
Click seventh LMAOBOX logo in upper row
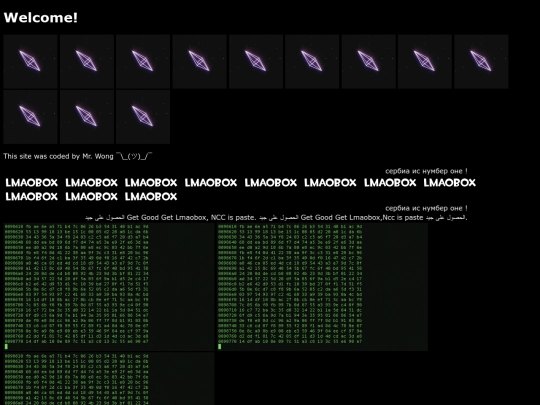pyautogui.click(x=390, y=183)
